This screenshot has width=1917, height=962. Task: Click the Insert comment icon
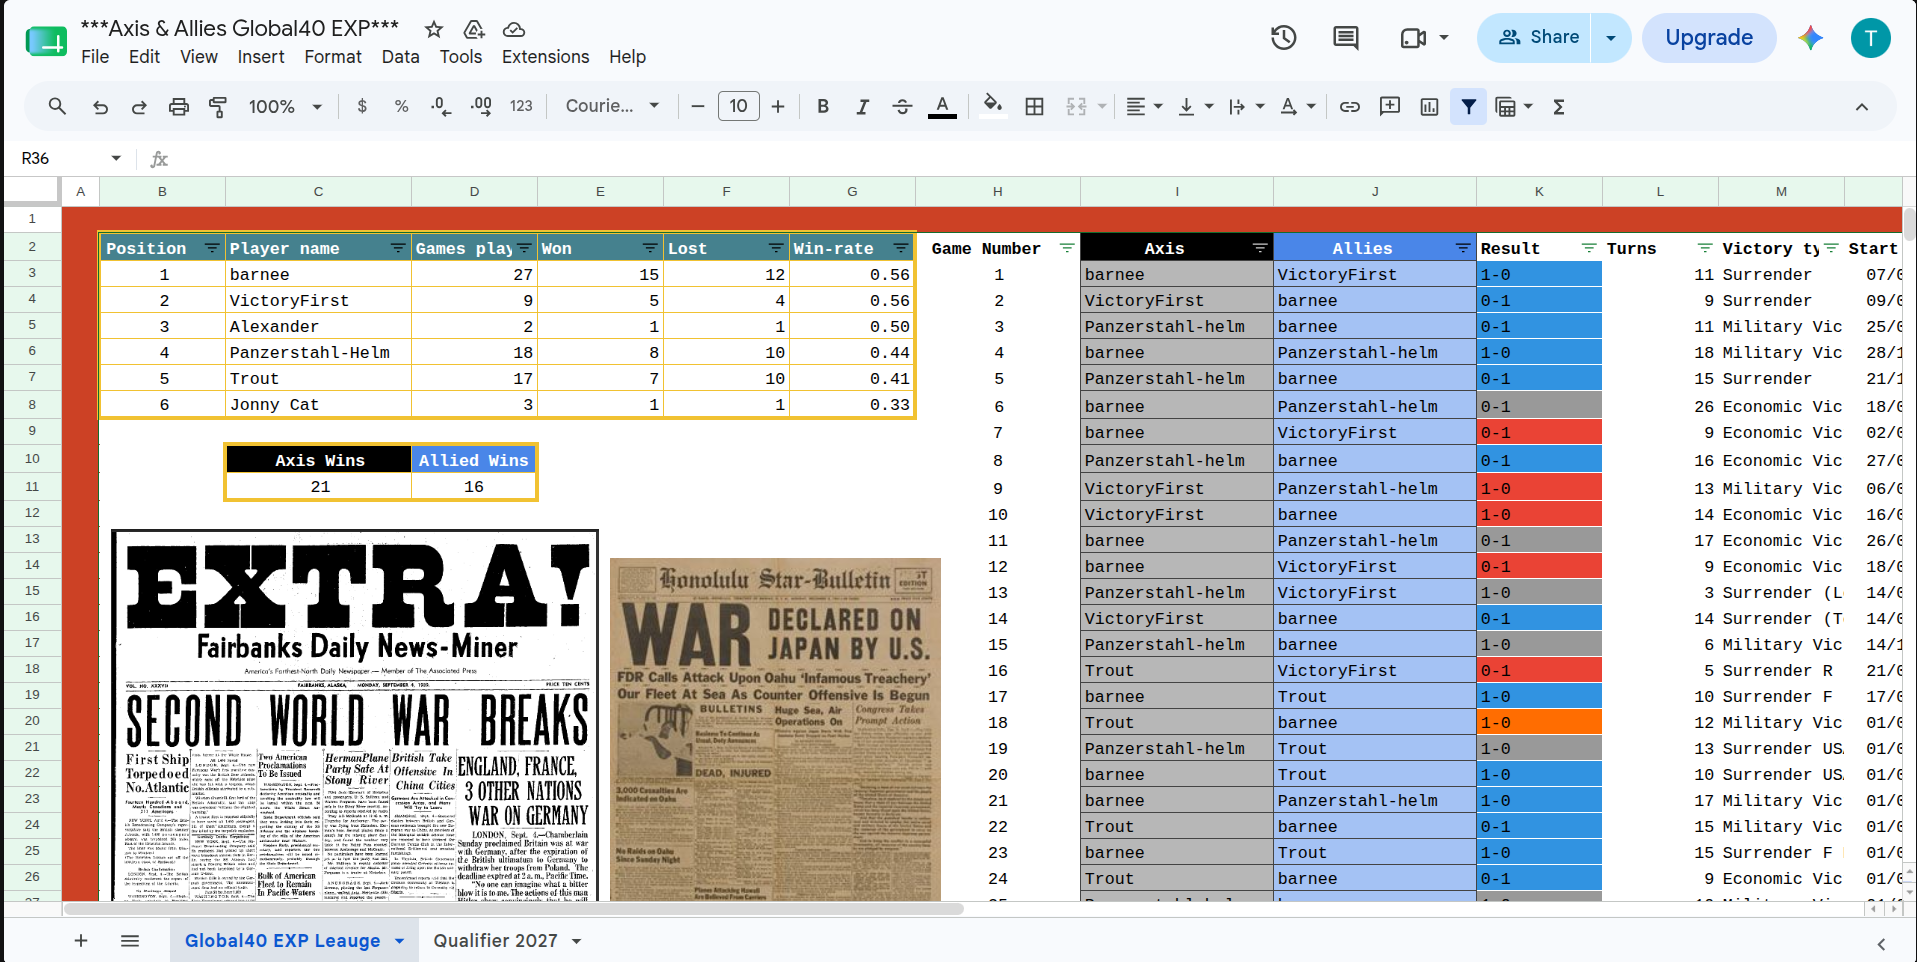[1390, 106]
